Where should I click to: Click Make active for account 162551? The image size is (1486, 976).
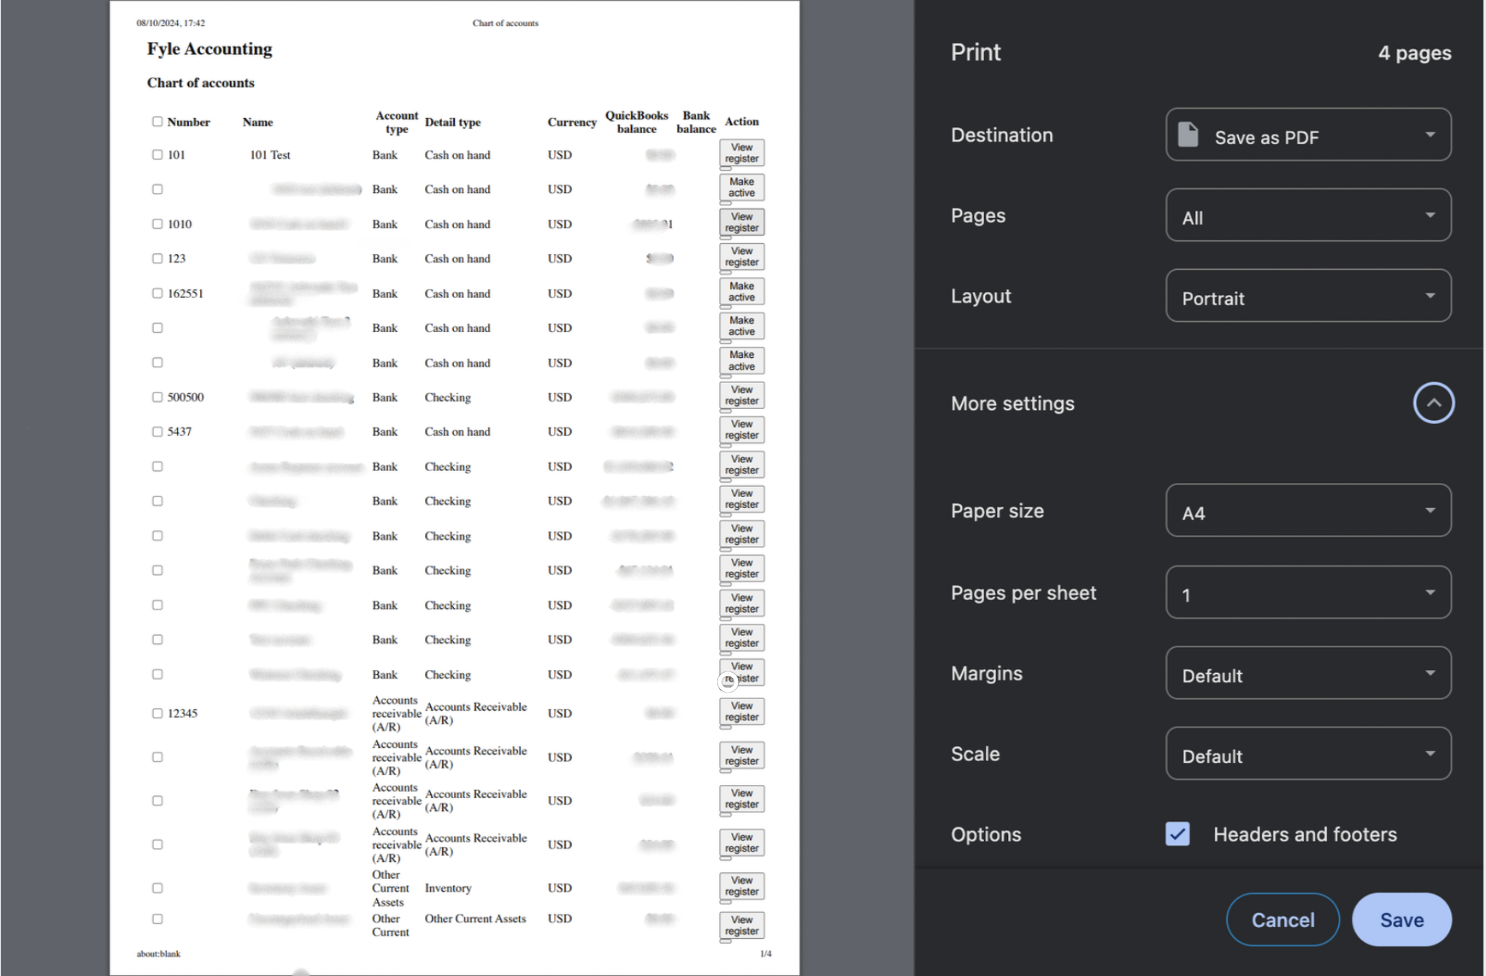click(x=742, y=291)
